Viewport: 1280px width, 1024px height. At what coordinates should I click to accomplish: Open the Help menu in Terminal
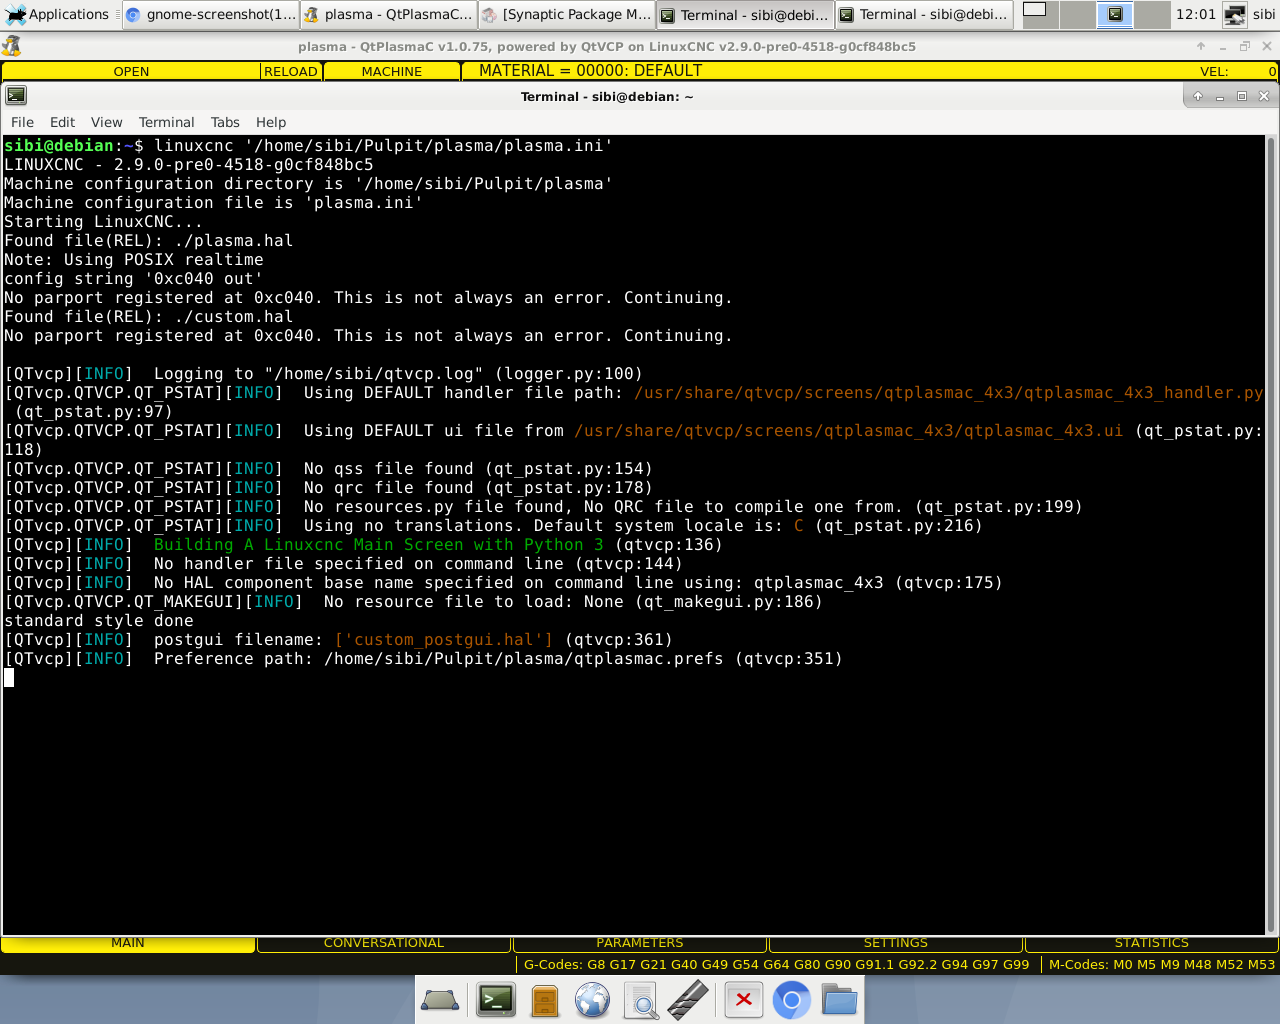[271, 122]
